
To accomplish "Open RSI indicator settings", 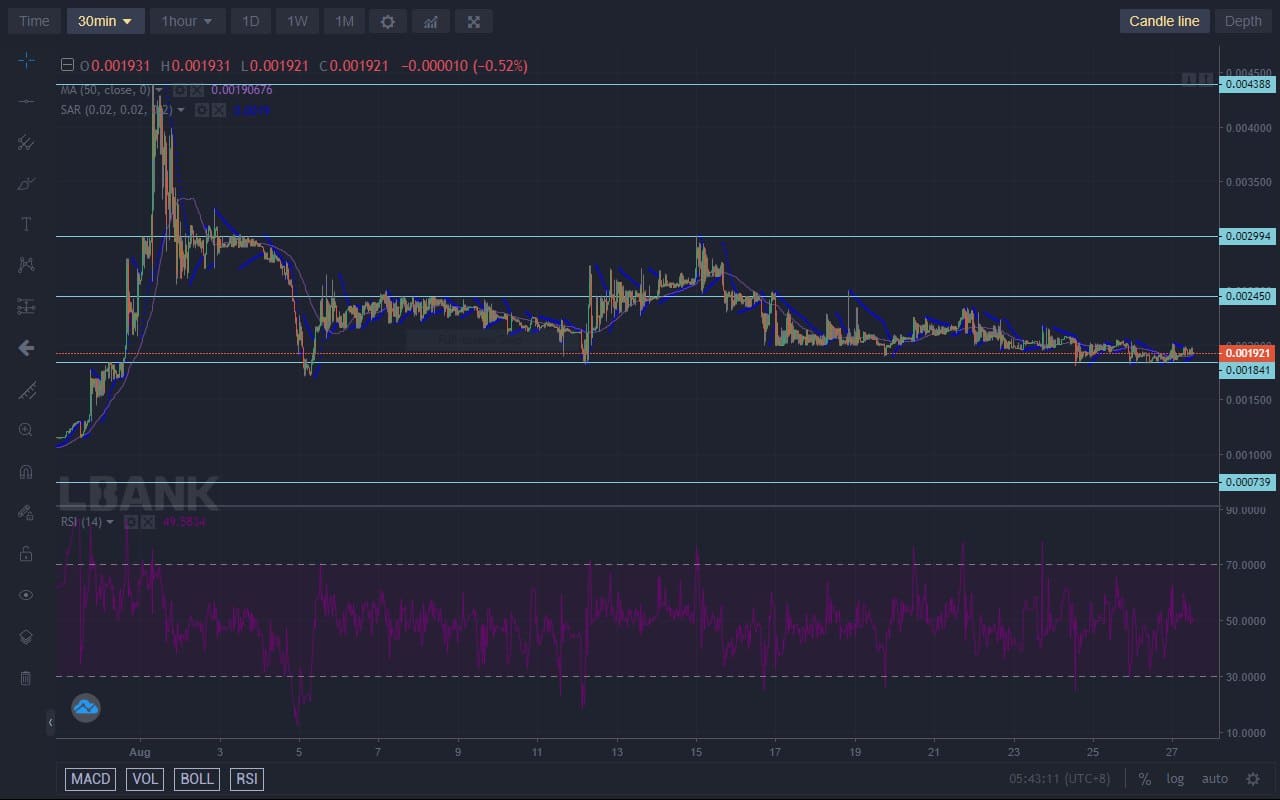I will coord(131,522).
